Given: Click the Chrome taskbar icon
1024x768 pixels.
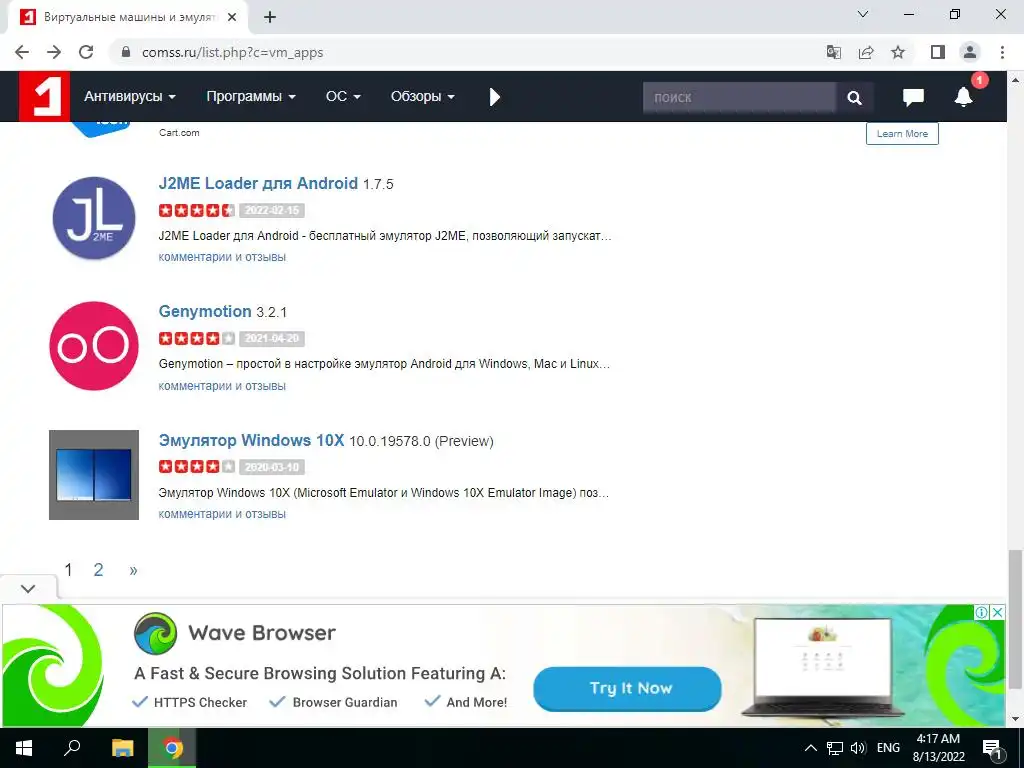Looking at the screenshot, I should 172,748.
